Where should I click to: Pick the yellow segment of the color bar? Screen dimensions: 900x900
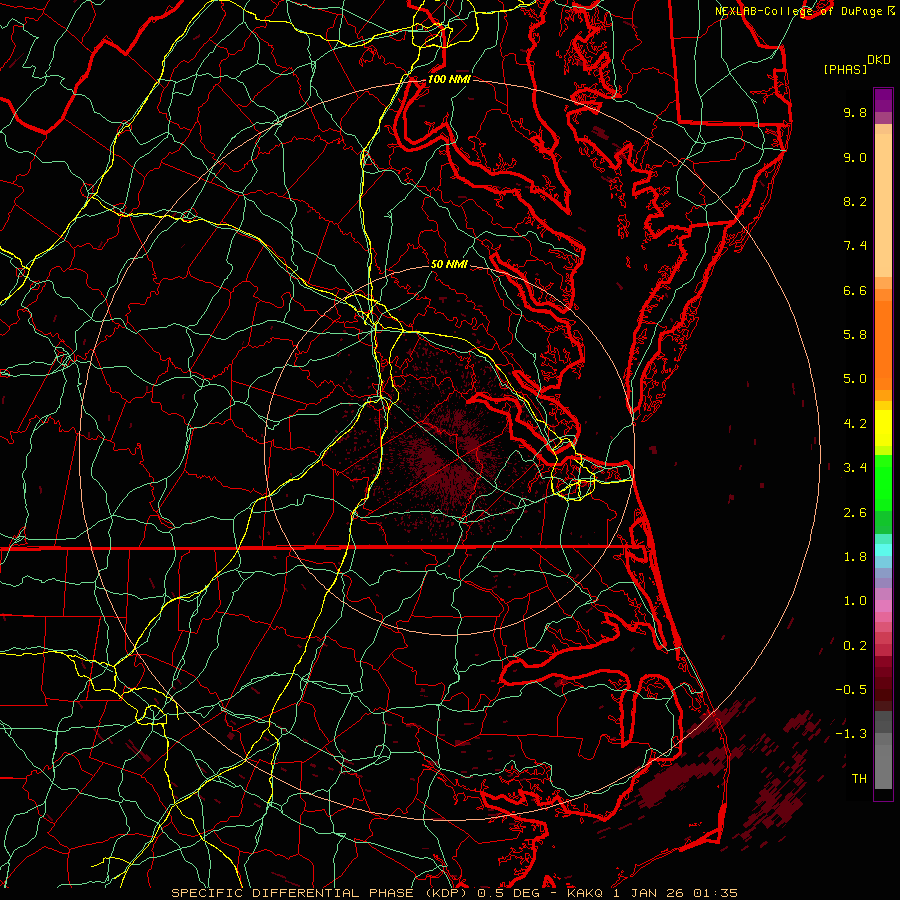[883, 428]
